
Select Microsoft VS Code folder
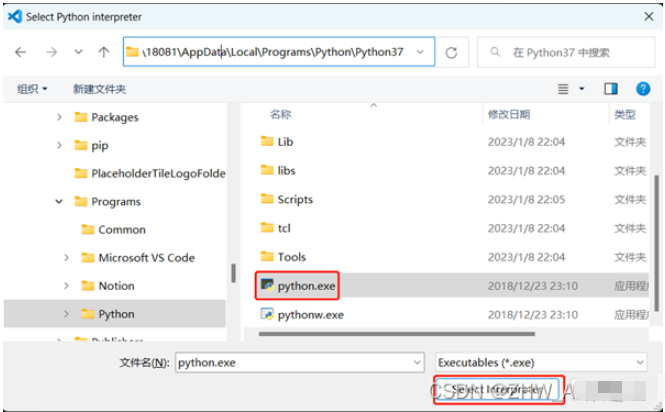click(x=138, y=258)
